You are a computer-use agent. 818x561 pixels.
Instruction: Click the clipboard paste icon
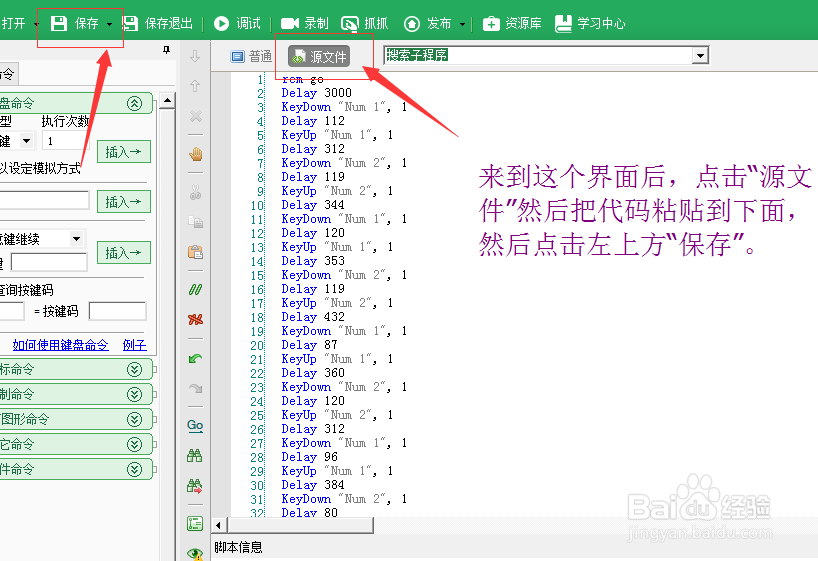[196, 252]
